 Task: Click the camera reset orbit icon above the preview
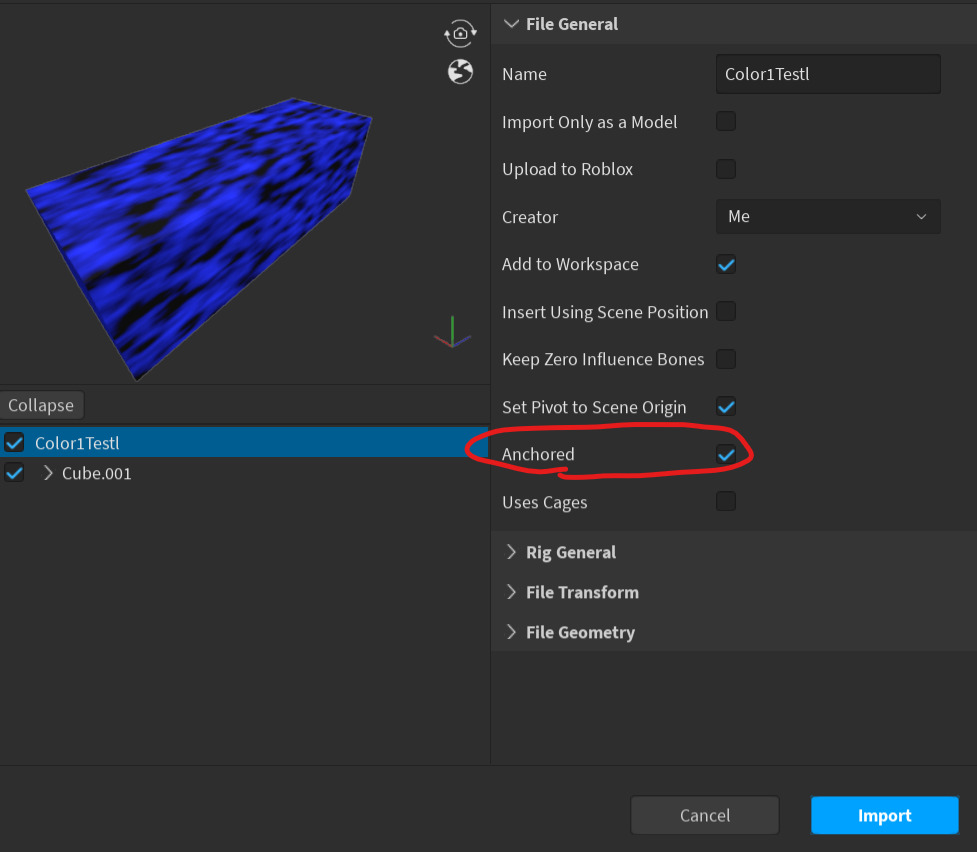[x=460, y=33]
